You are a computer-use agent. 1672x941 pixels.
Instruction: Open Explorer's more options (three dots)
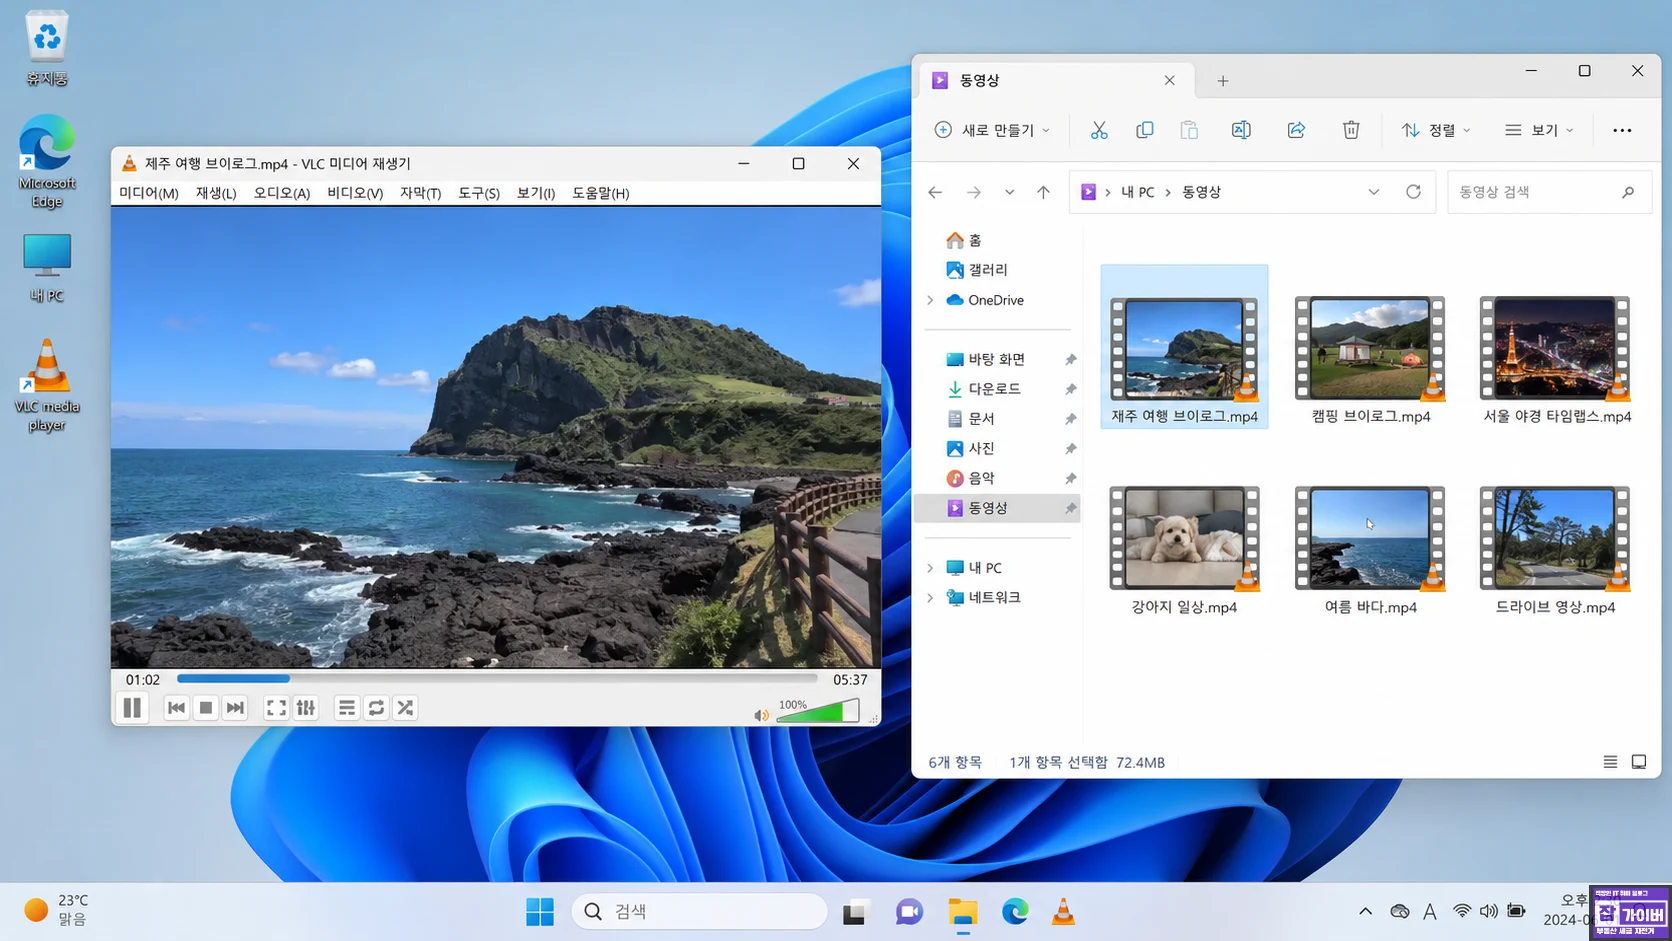[x=1622, y=130]
